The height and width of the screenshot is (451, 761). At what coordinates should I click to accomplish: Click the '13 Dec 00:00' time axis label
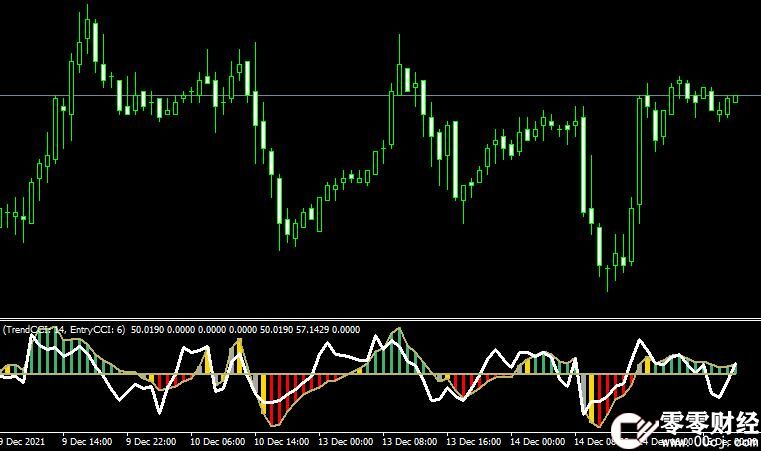coord(346,442)
